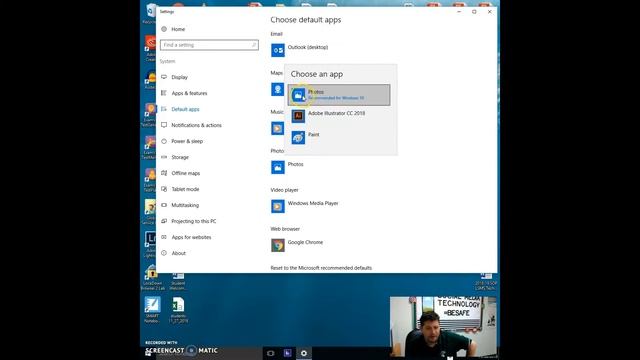This screenshot has height=360, width=640.
Task: Click Reset to the Microsoft recommended defaults
Action: tap(321, 268)
